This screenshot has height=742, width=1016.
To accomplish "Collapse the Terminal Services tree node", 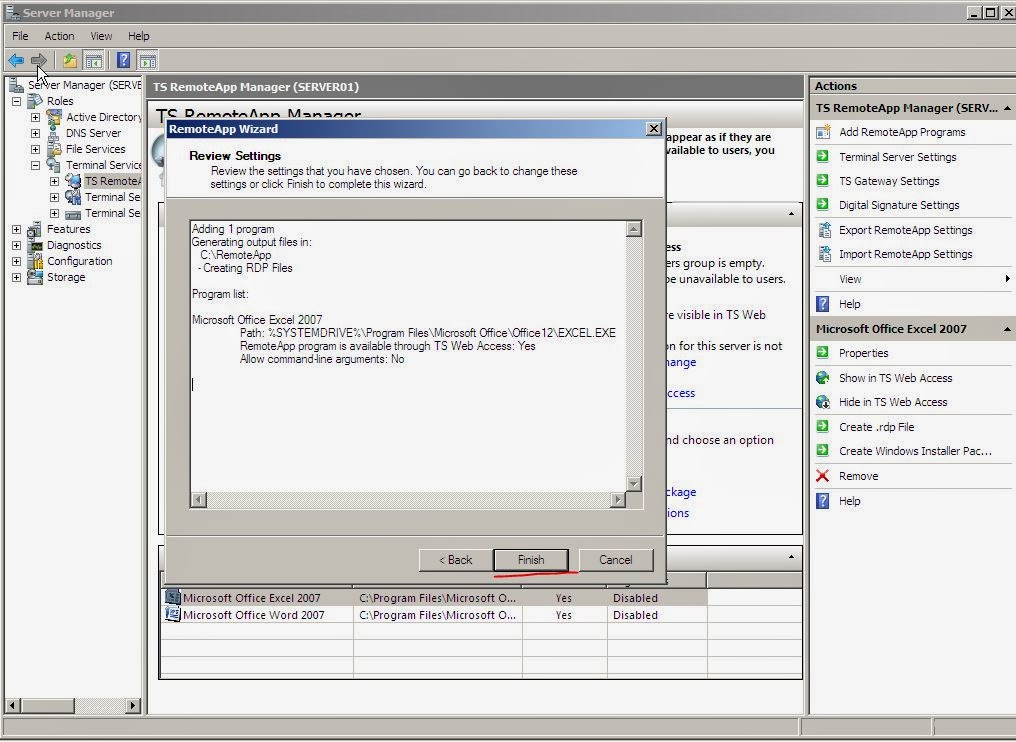I will point(36,165).
